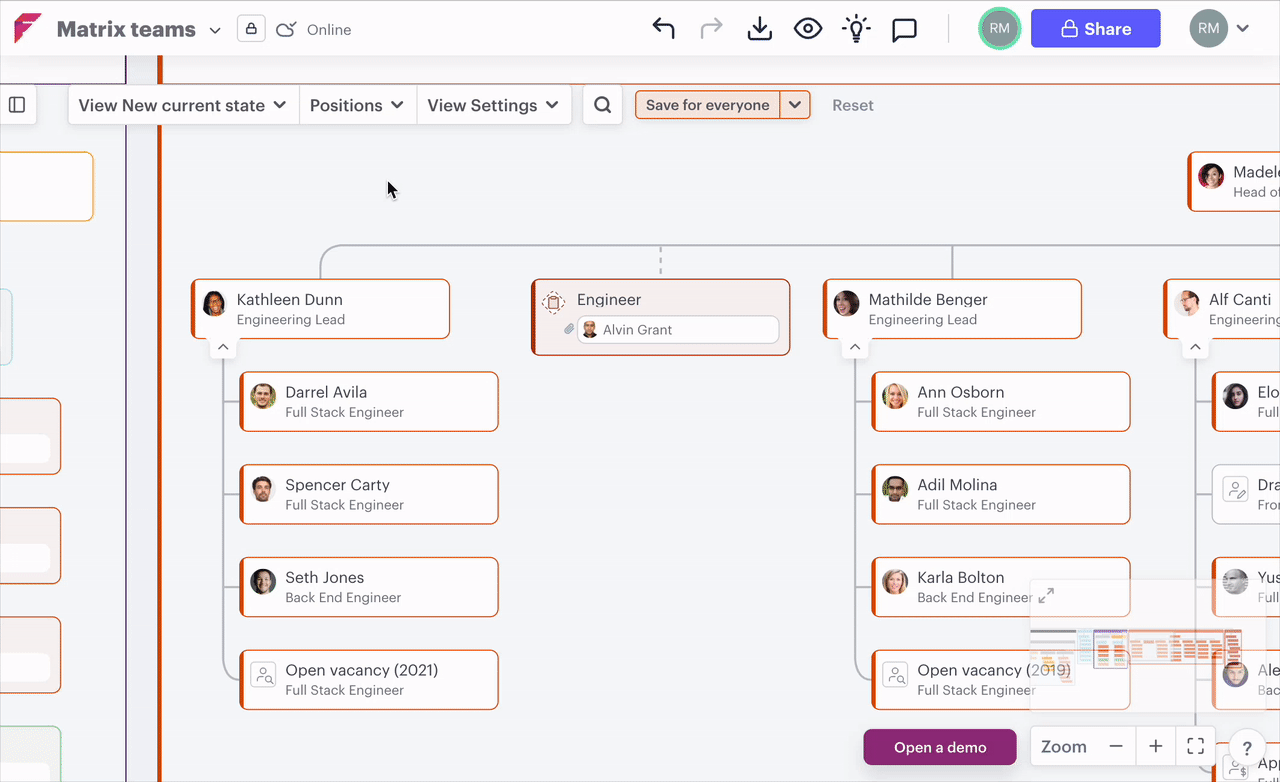The height and width of the screenshot is (782, 1280).
Task: Collapse Kathleen Dunn's team reports
Action: (223, 347)
